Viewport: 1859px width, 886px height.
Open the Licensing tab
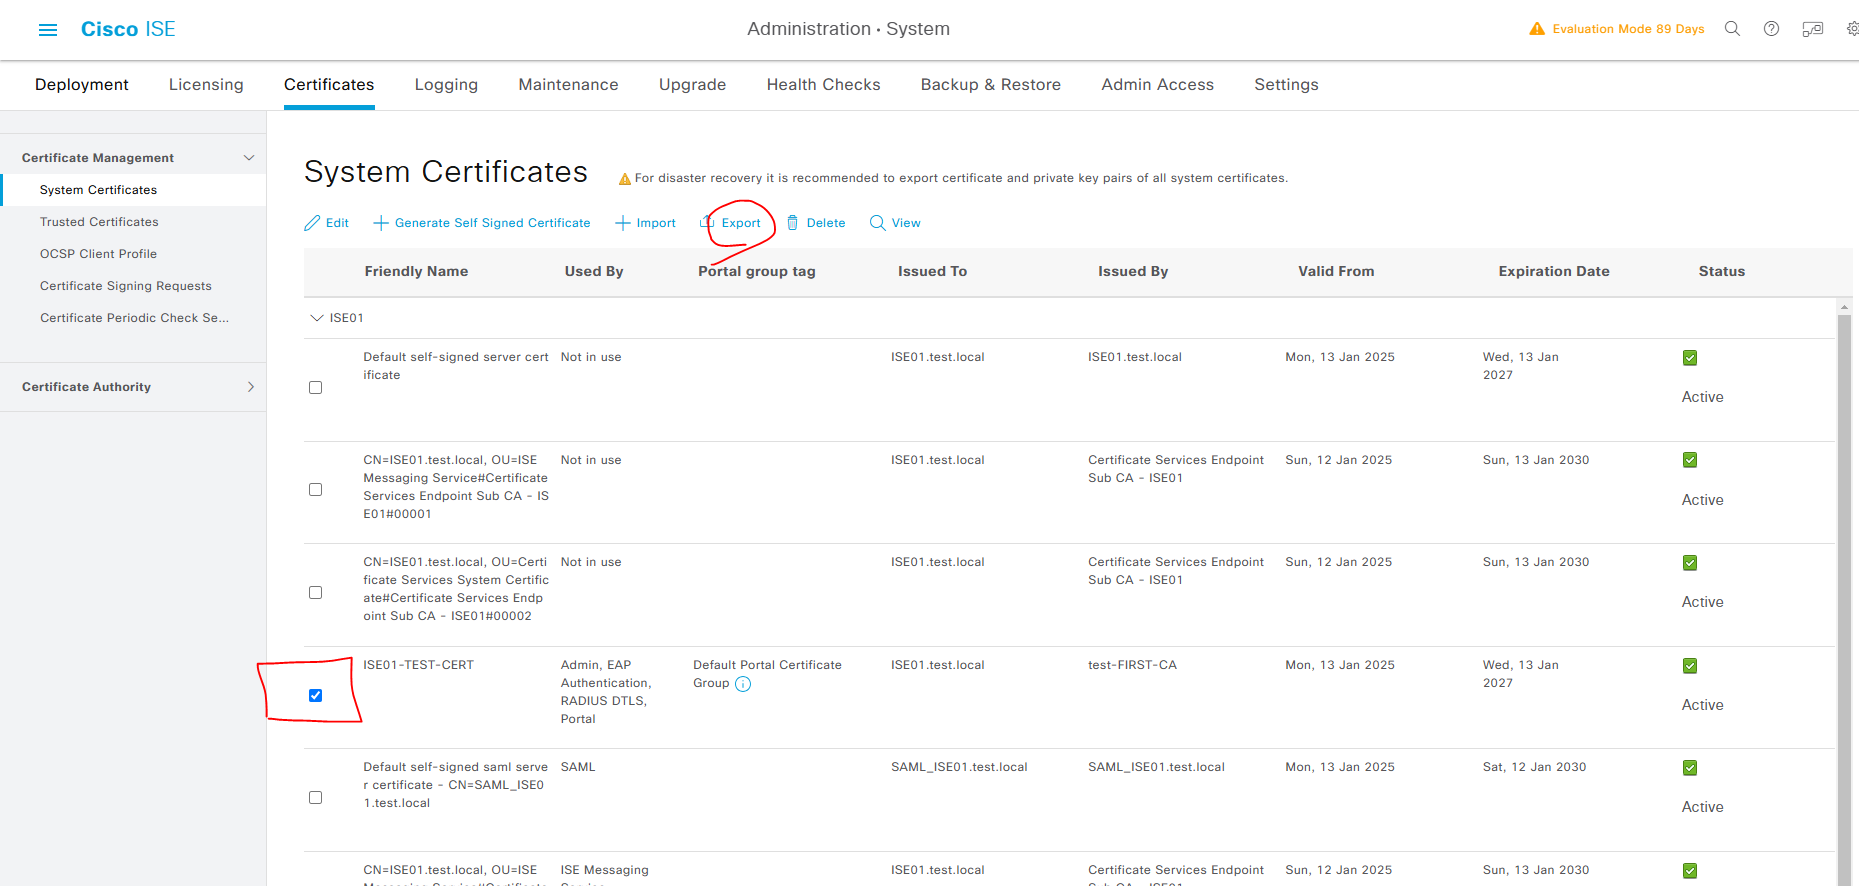(206, 85)
